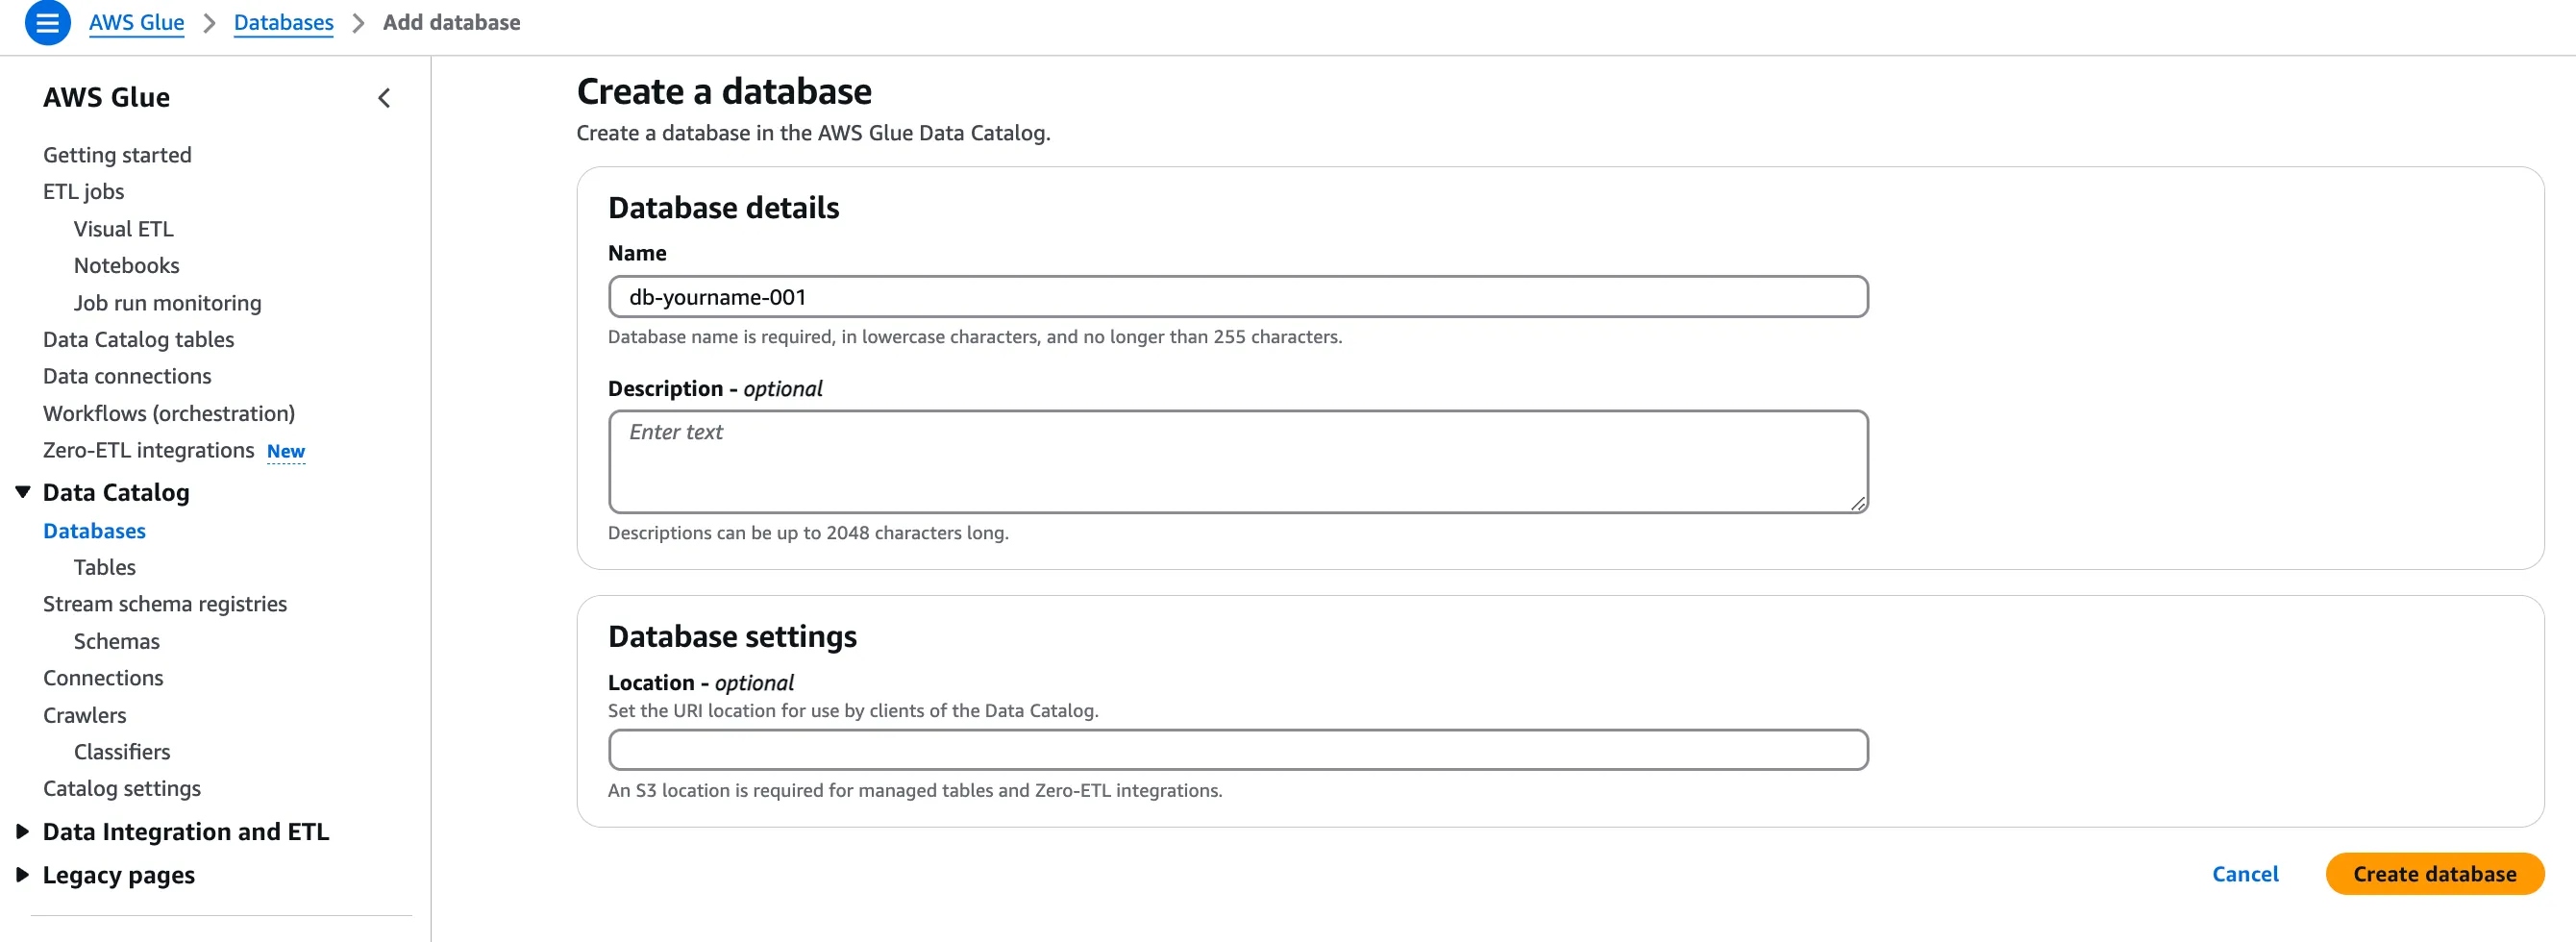Navigate to Catalog settings
Screen dimensions: 2576x942
click(121, 789)
